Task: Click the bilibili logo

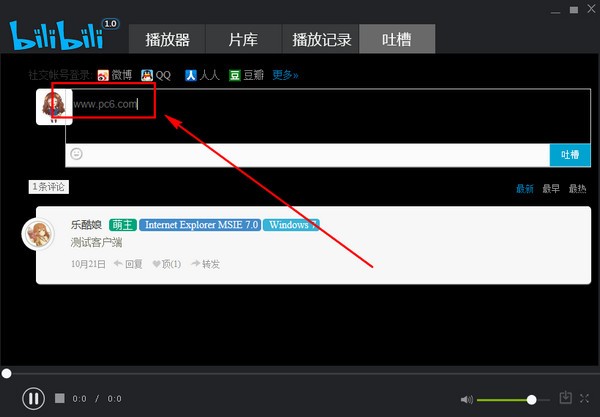Action: coord(56,35)
